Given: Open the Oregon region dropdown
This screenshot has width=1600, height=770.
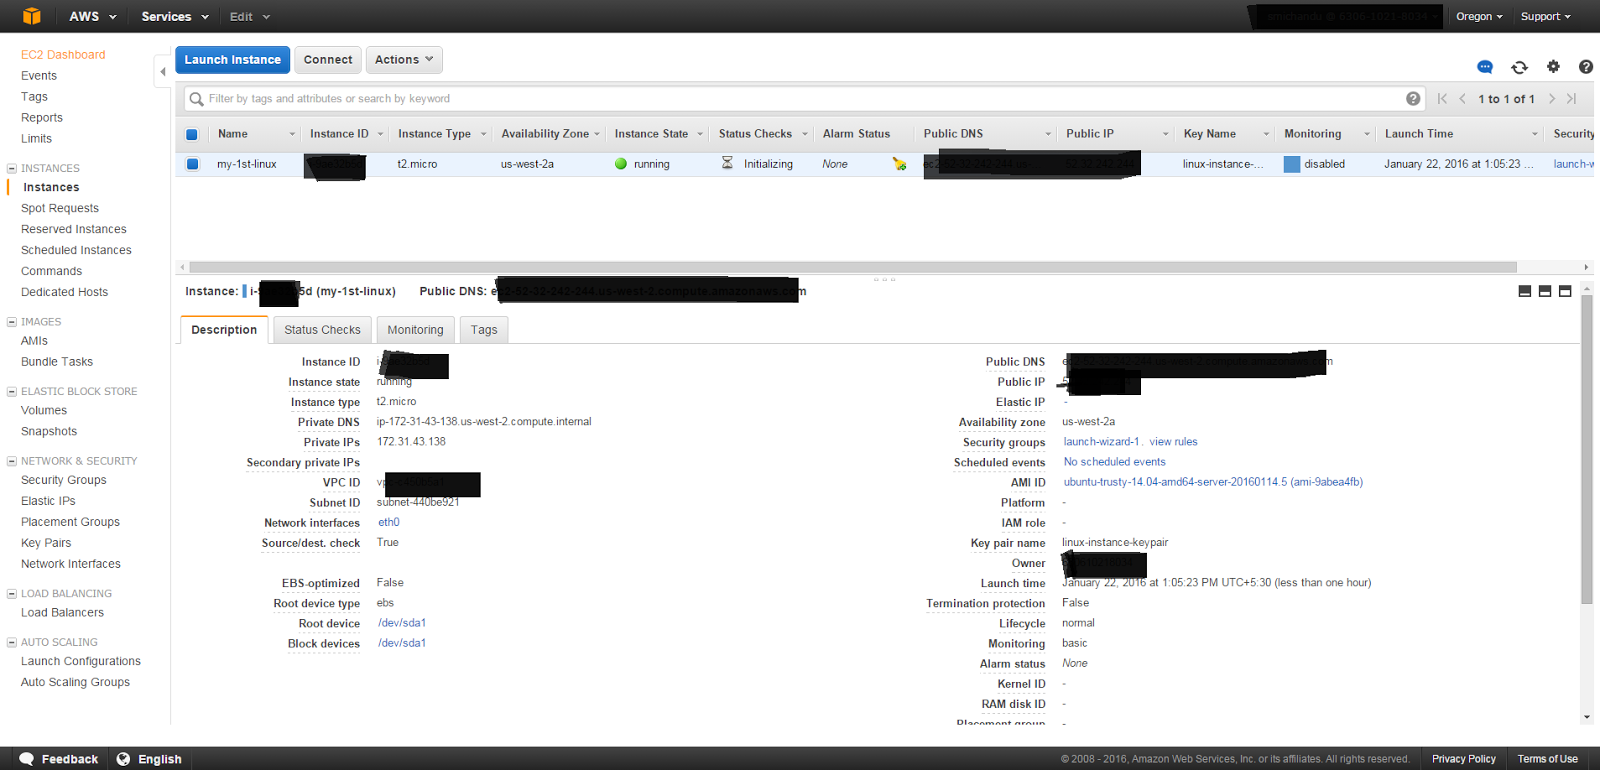Looking at the screenshot, I should click(1479, 16).
